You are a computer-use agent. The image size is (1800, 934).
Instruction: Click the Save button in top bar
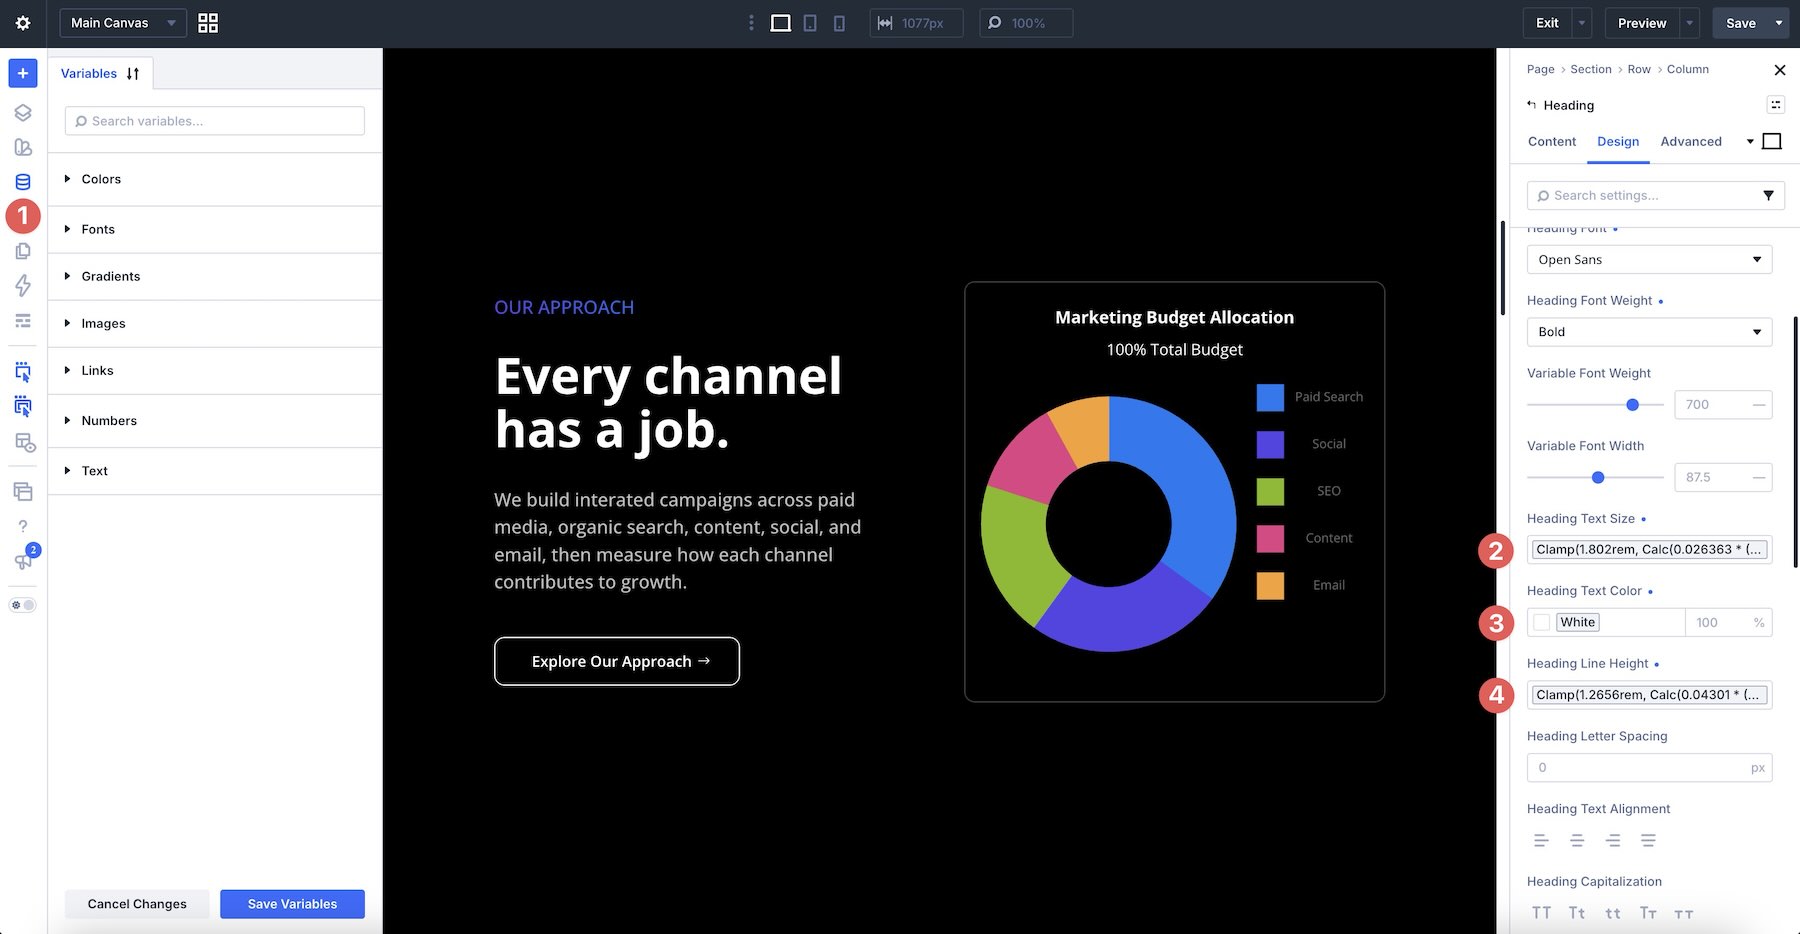coord(1741,23)
